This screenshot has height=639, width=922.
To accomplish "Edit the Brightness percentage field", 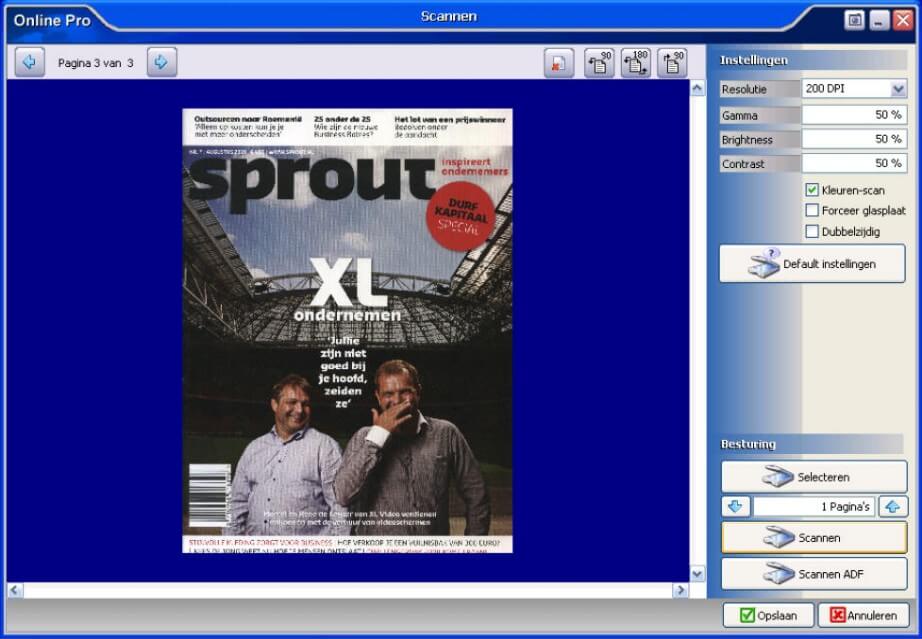I will (854, 139).
